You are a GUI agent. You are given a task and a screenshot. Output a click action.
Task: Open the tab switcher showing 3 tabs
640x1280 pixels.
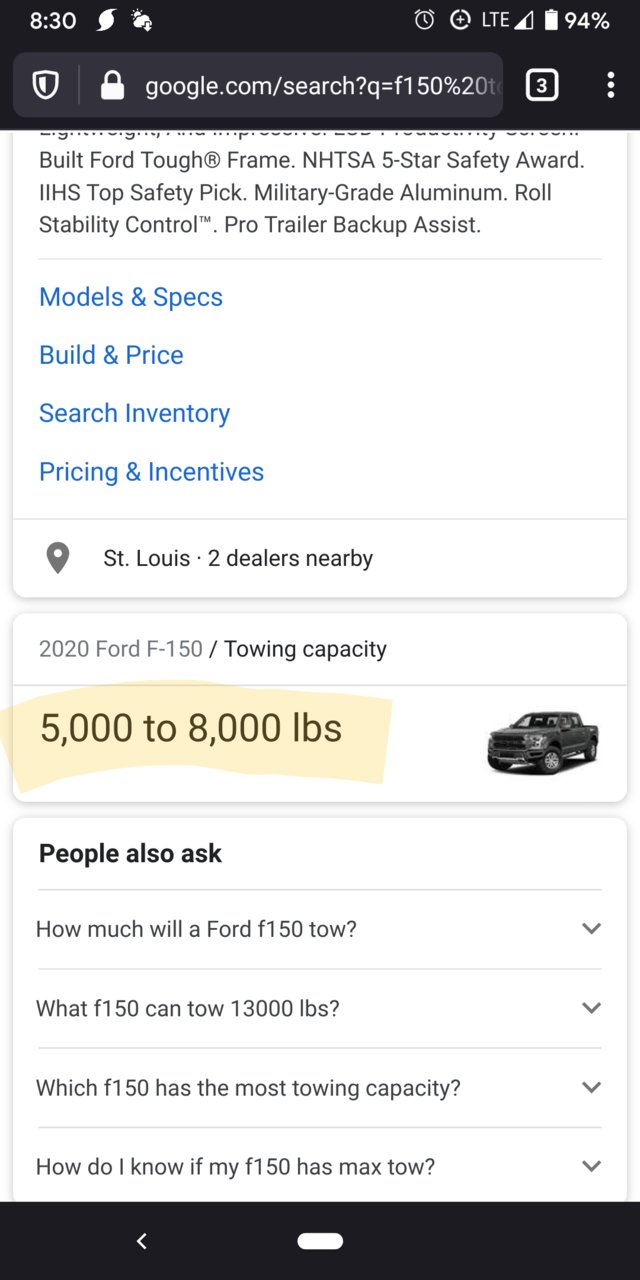[x=541, y=86]
